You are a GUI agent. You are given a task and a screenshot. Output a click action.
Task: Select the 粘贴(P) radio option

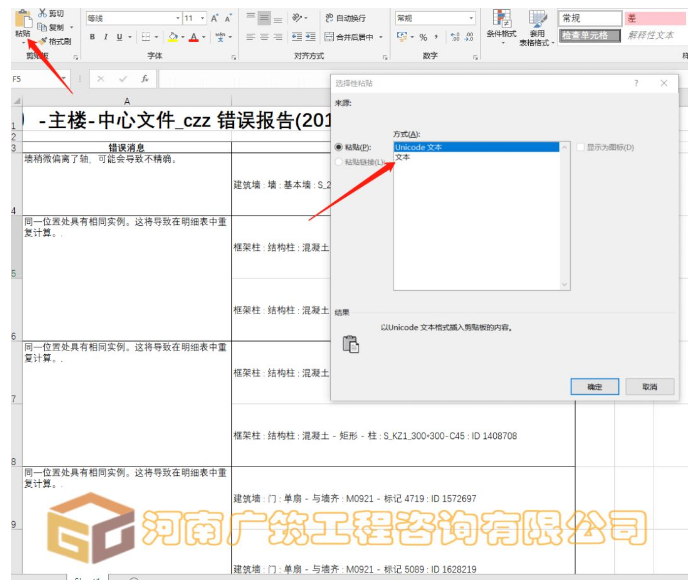[339, 147]
